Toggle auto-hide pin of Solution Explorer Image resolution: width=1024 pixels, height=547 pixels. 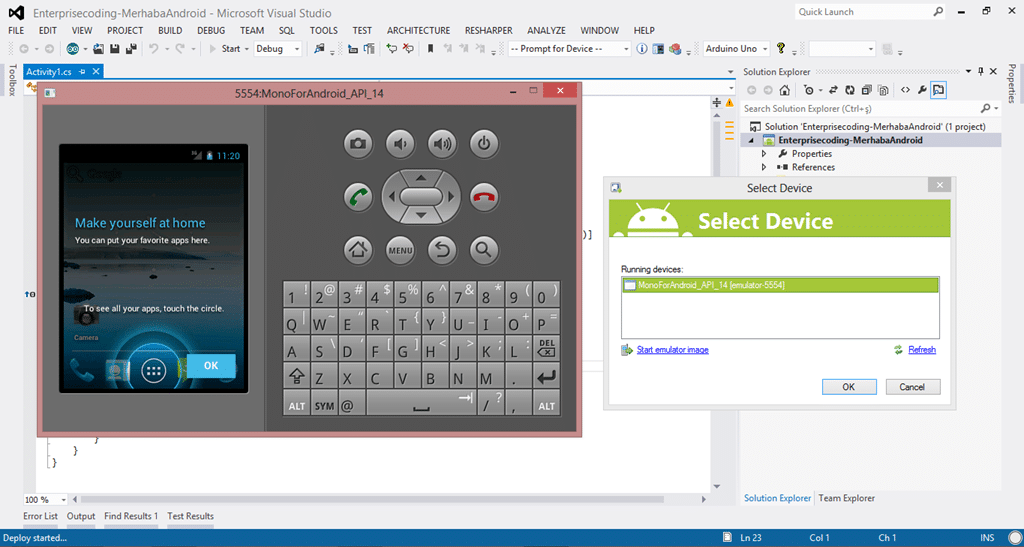[980, 72]
